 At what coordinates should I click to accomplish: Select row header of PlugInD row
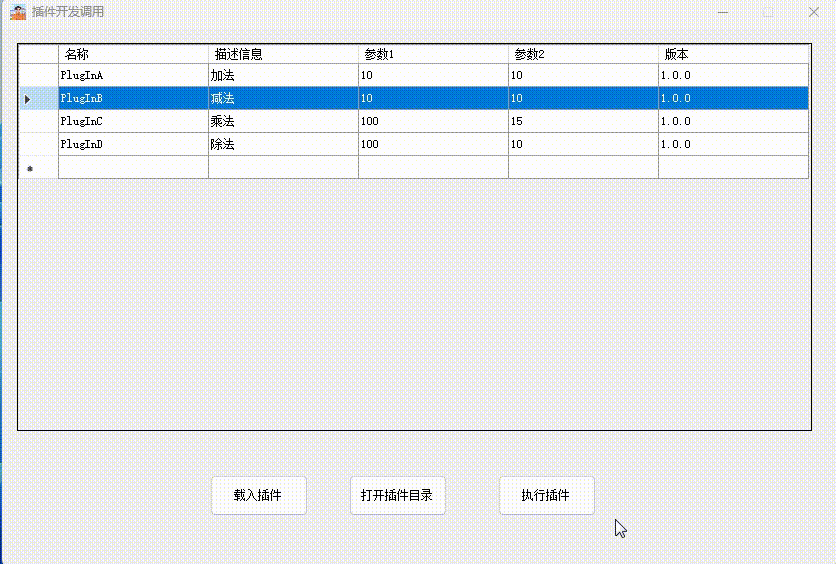tap(38, 144)
